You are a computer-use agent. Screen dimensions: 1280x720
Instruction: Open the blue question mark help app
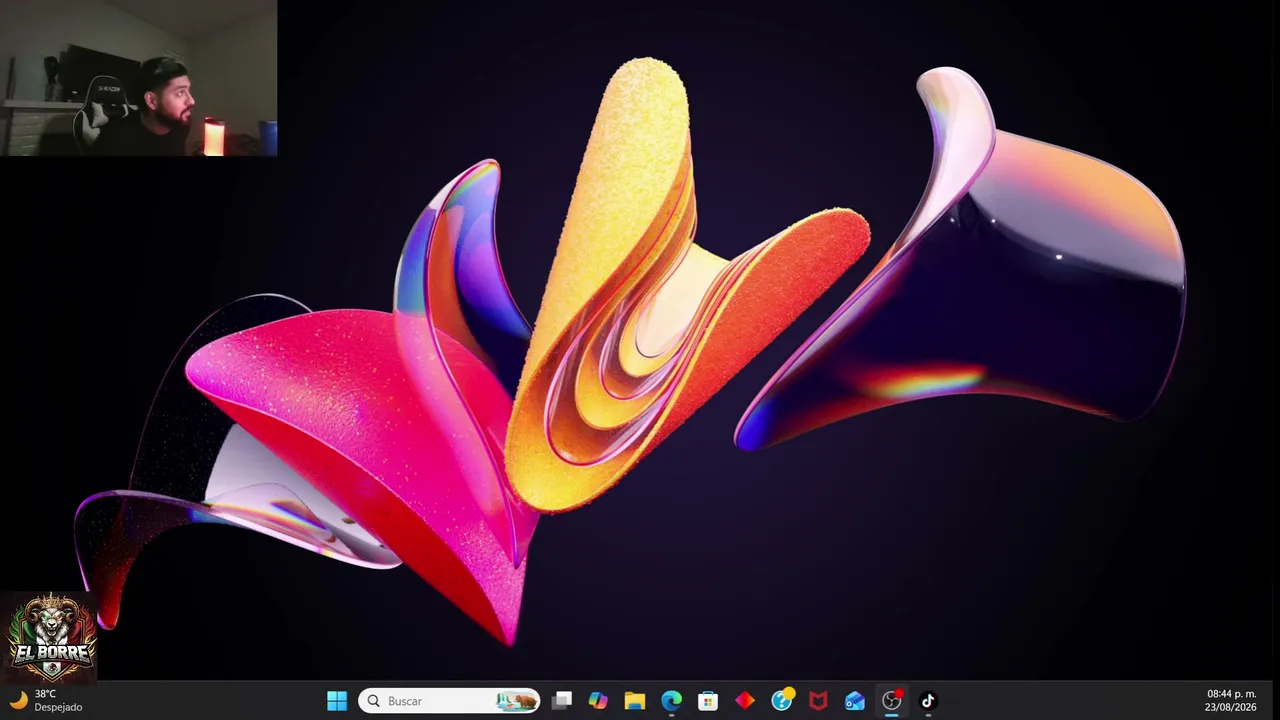click(x=782, y=701)
